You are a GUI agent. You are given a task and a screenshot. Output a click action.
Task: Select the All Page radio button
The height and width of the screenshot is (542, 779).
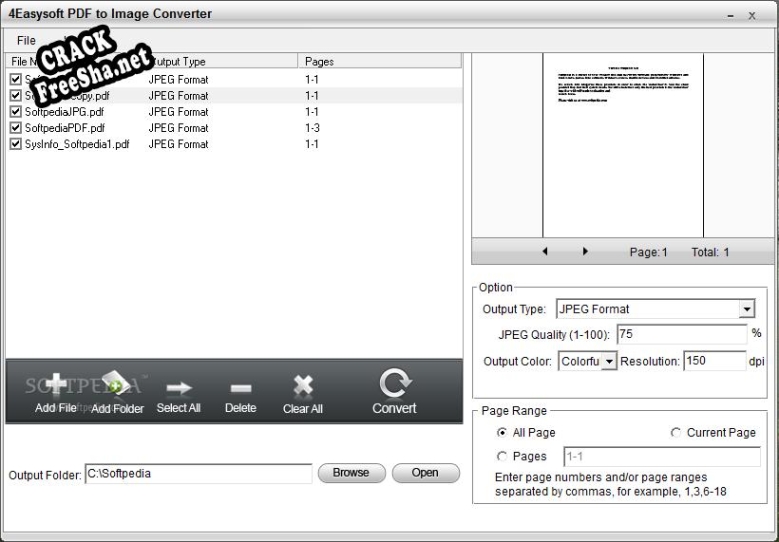[502, 433]
